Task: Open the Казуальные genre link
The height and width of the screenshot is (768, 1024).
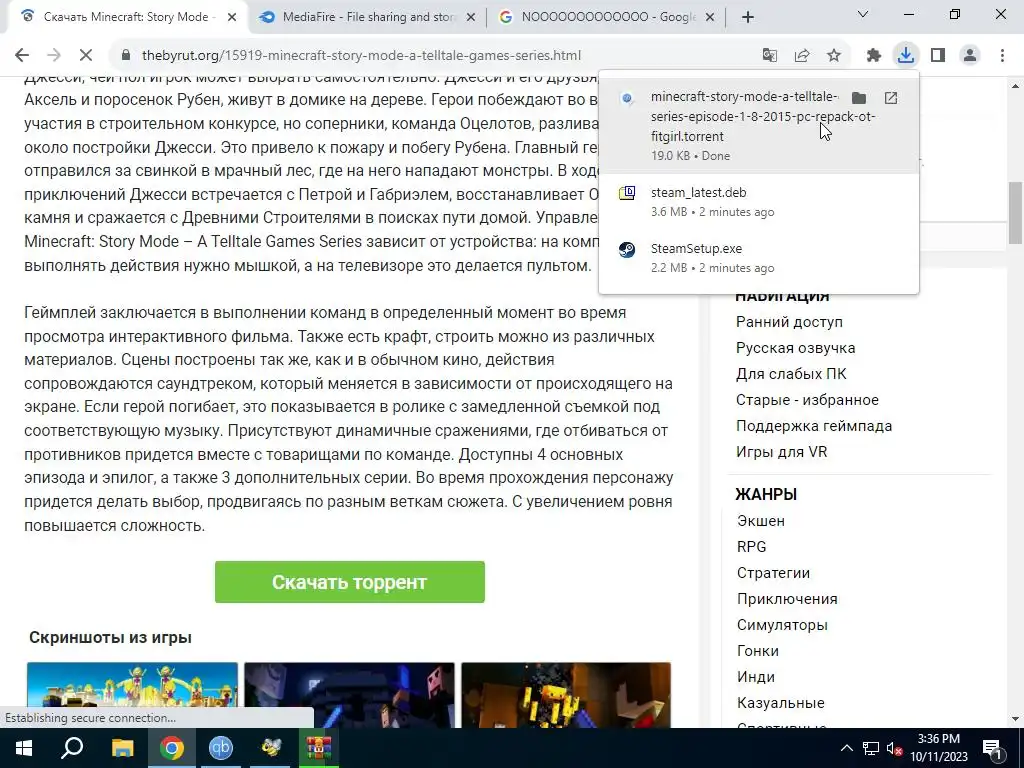Action: point(780,703)
